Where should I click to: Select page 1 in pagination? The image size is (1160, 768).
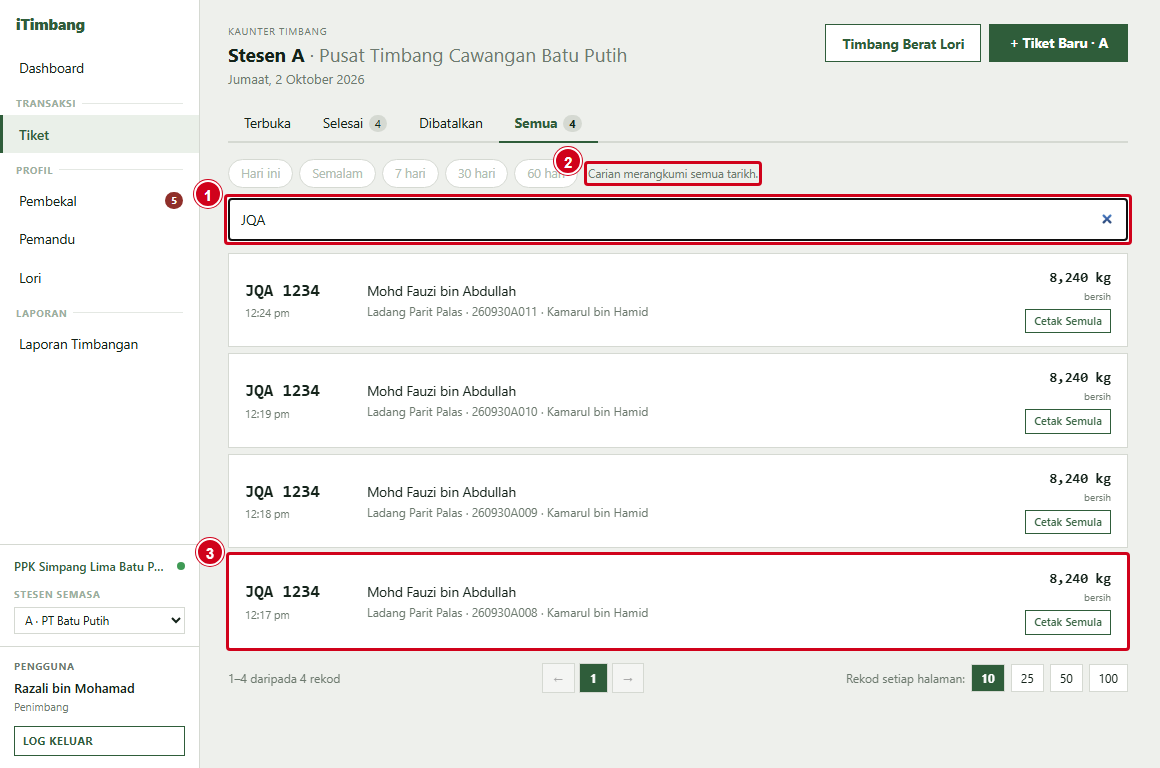click(x=593, y=678)
